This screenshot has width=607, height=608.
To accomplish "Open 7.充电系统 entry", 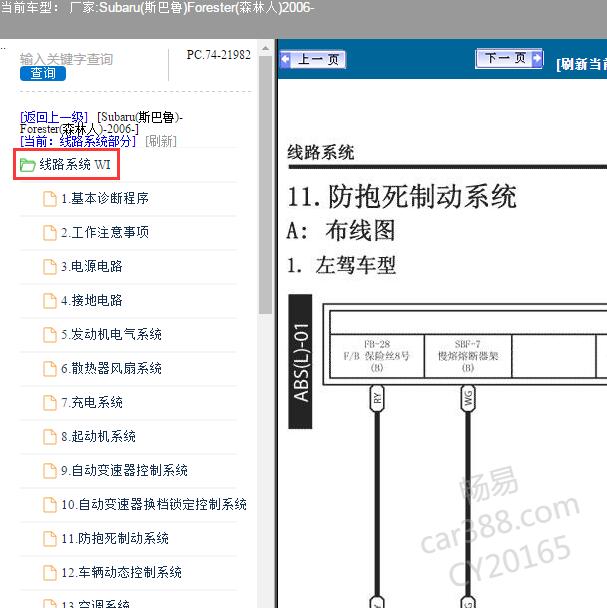I will [x=92, y=403].
